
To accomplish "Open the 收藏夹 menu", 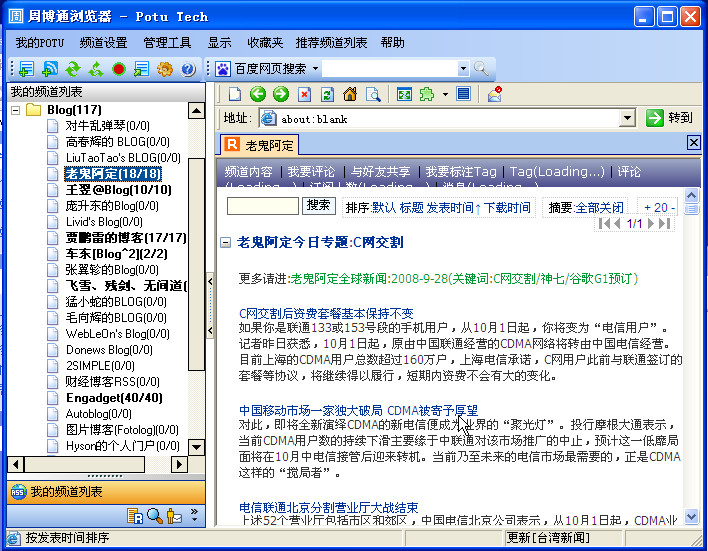I will click(265, 43).
